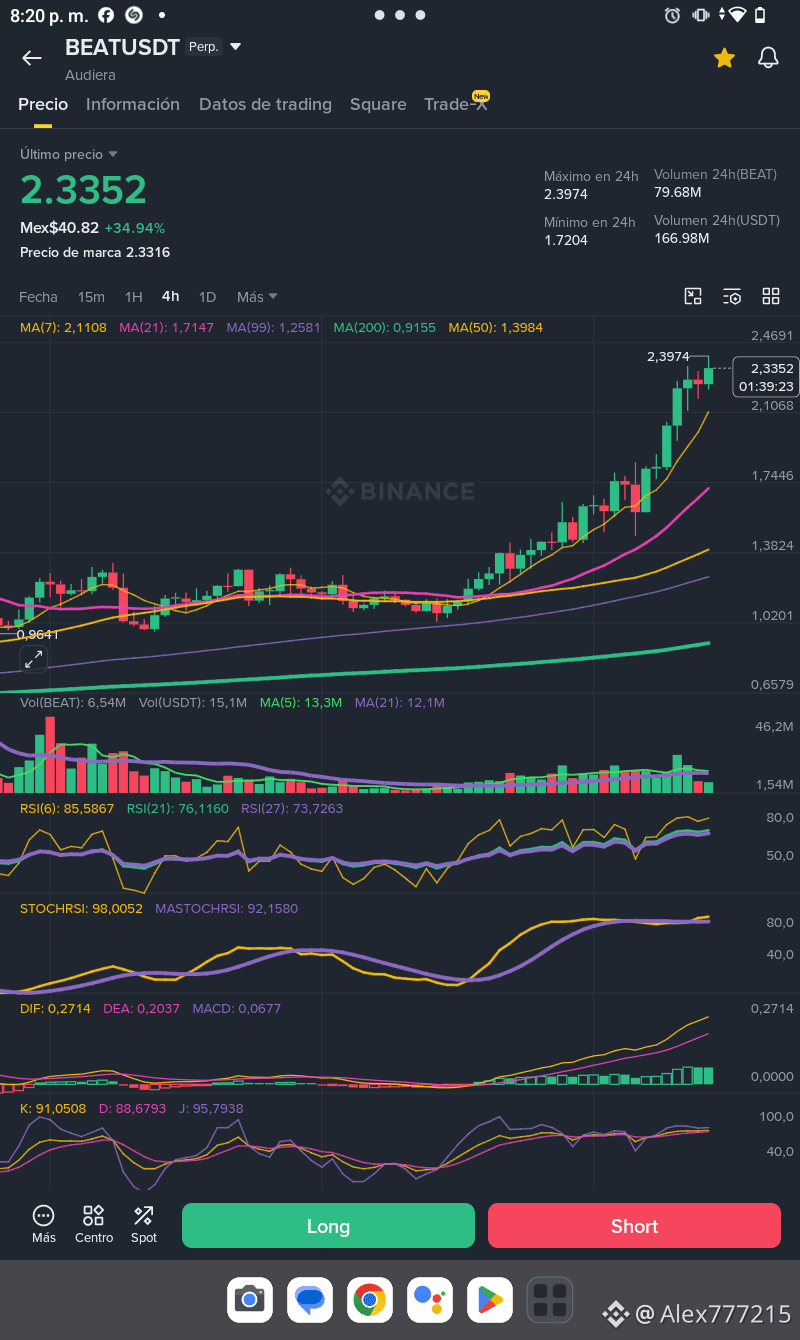Go back using the arrow icon
This screenshot has height=1340, width=800.
click(32, 58)
